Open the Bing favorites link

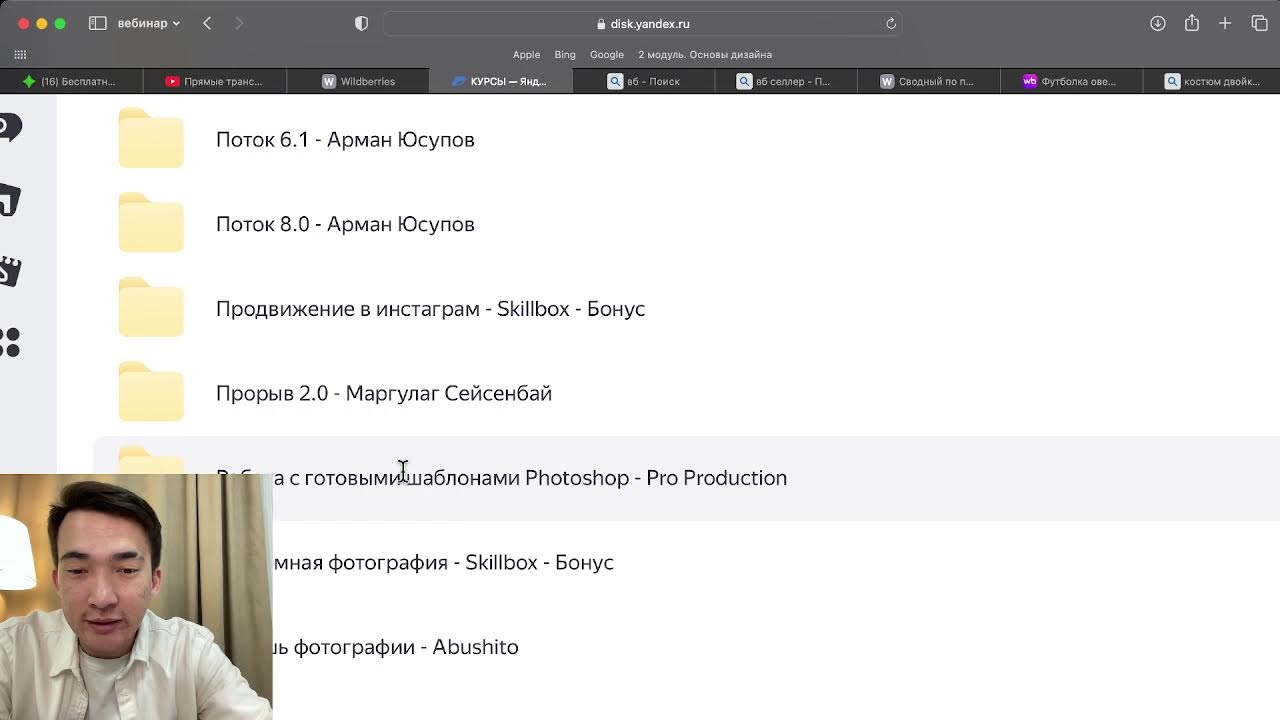pyautogui.click(x=565, y=55)
